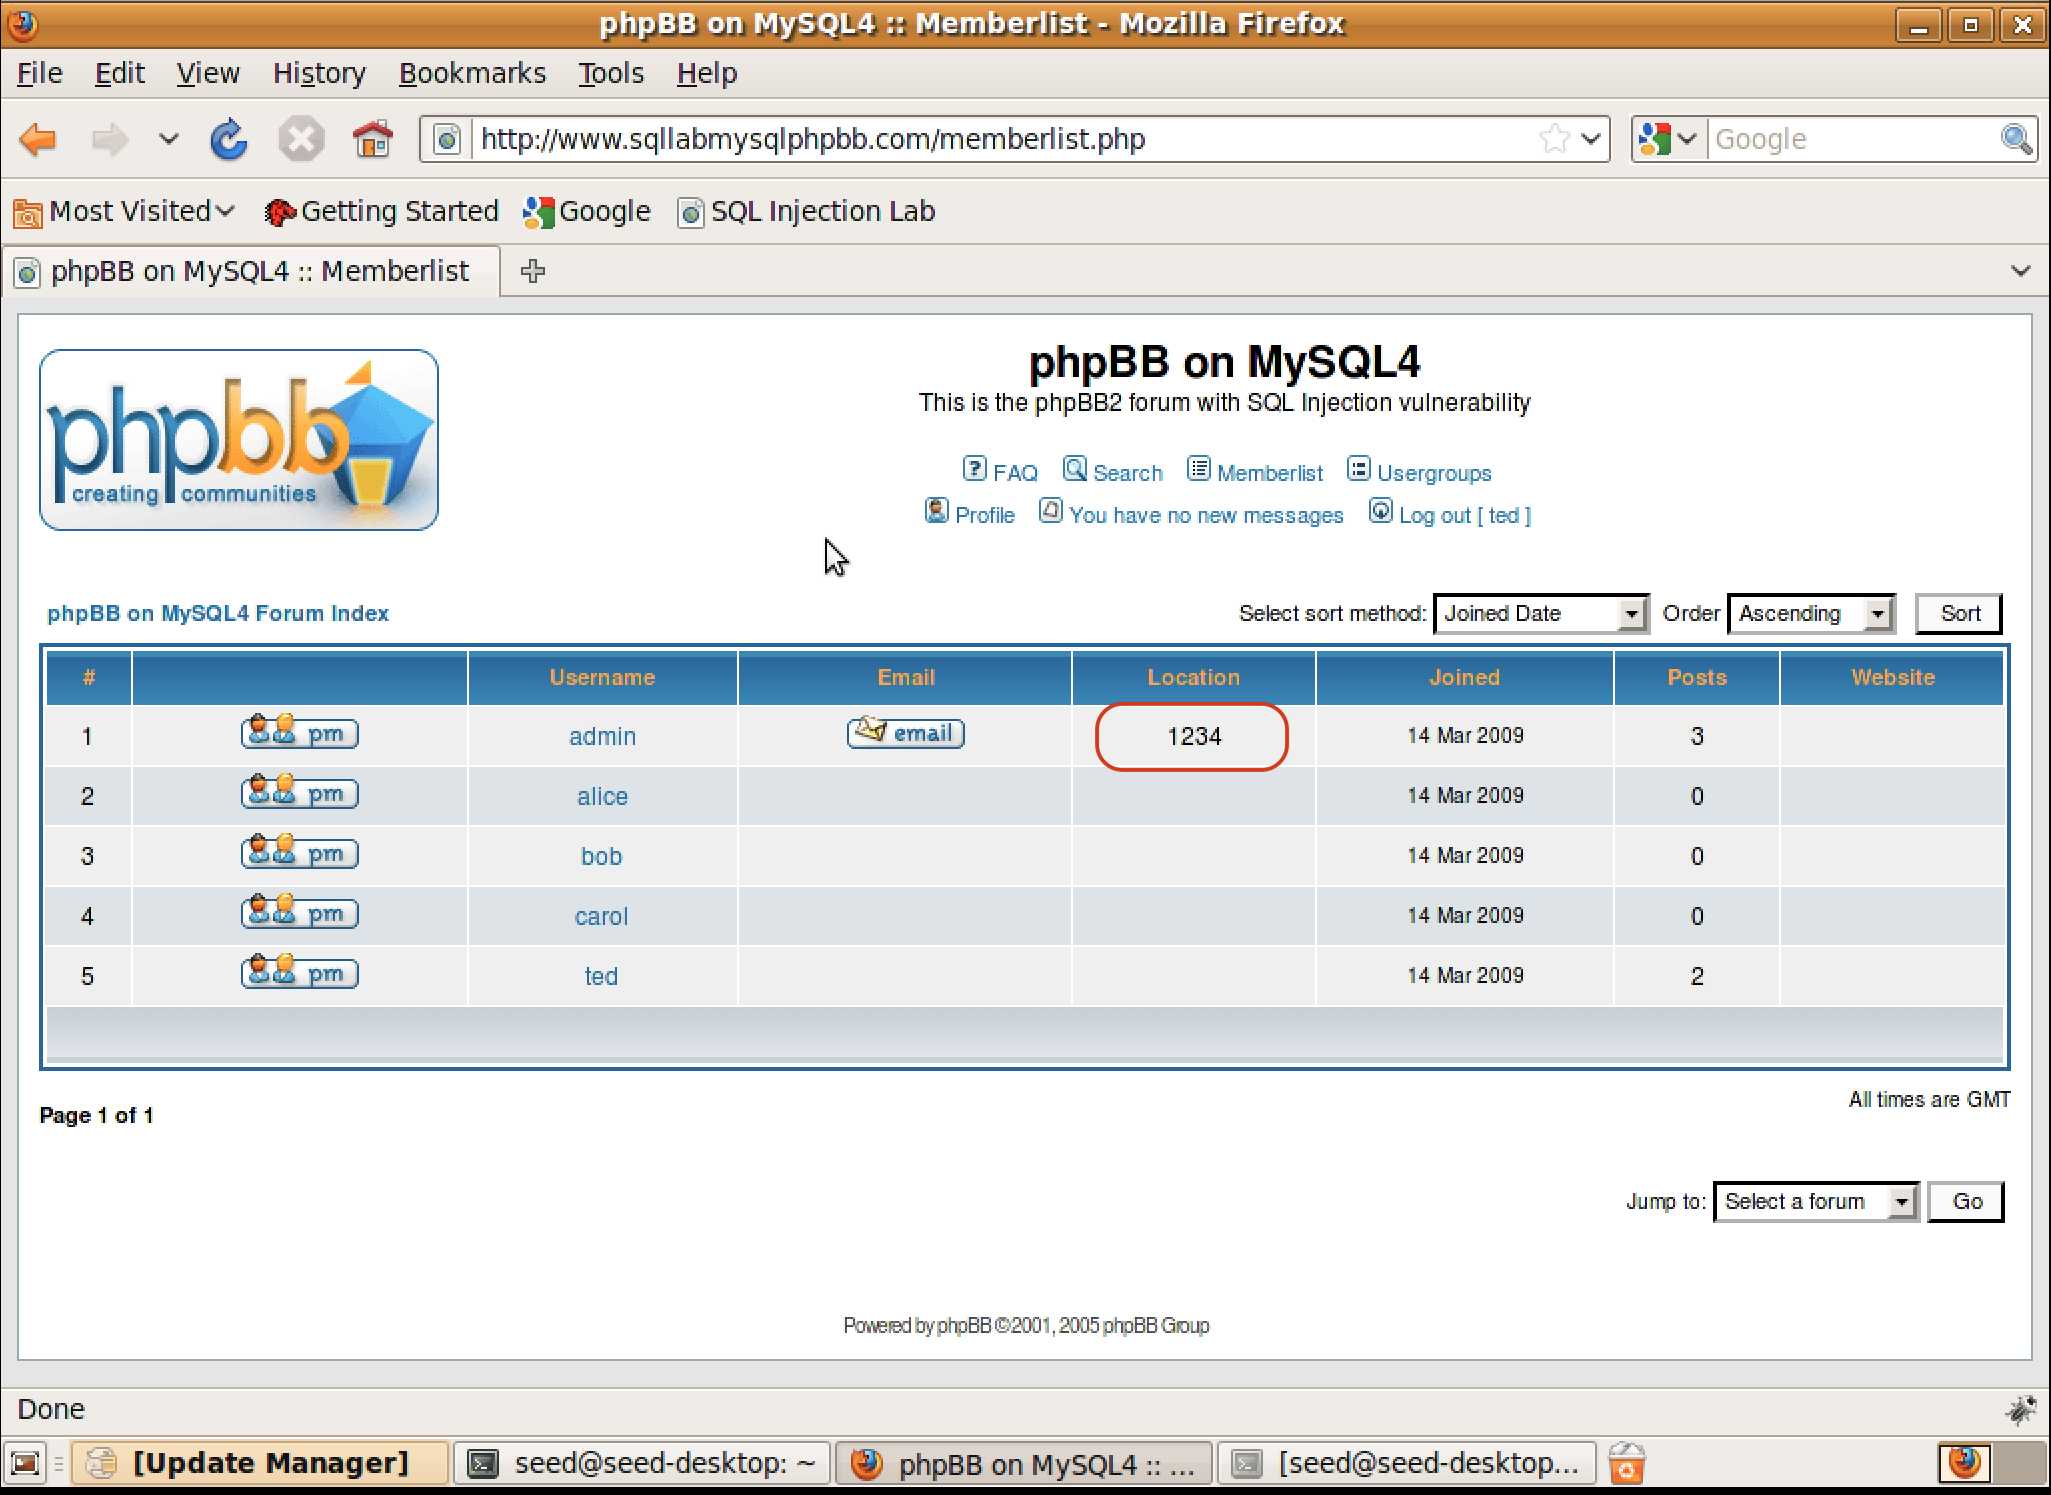Click the email icon for admin
Screen dimensions: 2051x1495
905,733
